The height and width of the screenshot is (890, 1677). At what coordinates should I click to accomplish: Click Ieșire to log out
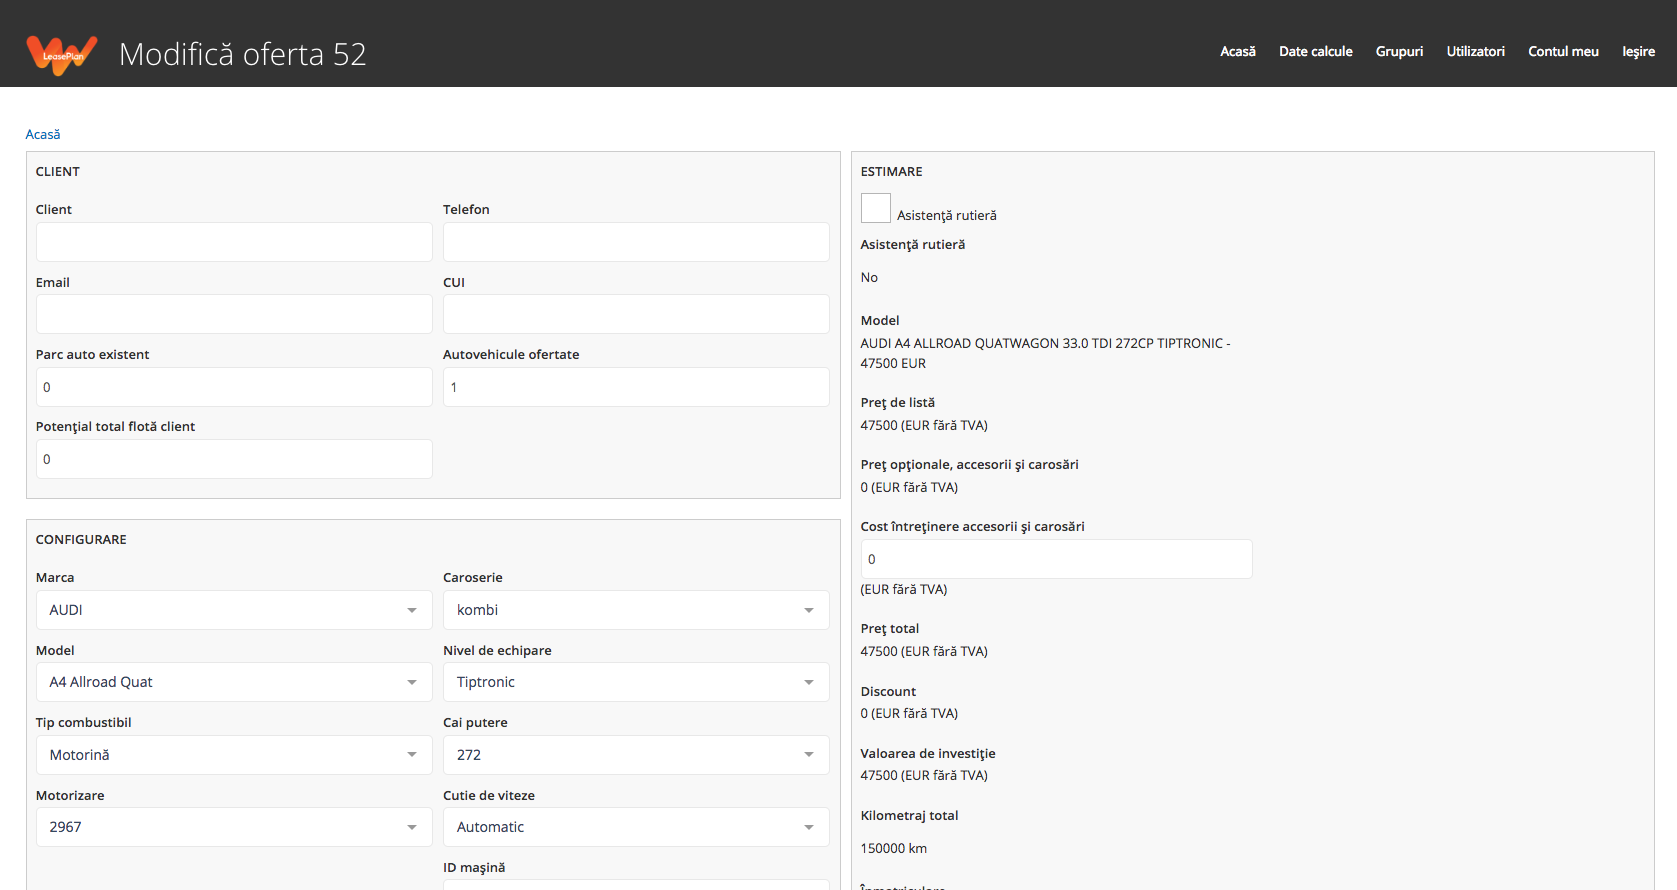pyautogui.click(x=1638, y=51)
